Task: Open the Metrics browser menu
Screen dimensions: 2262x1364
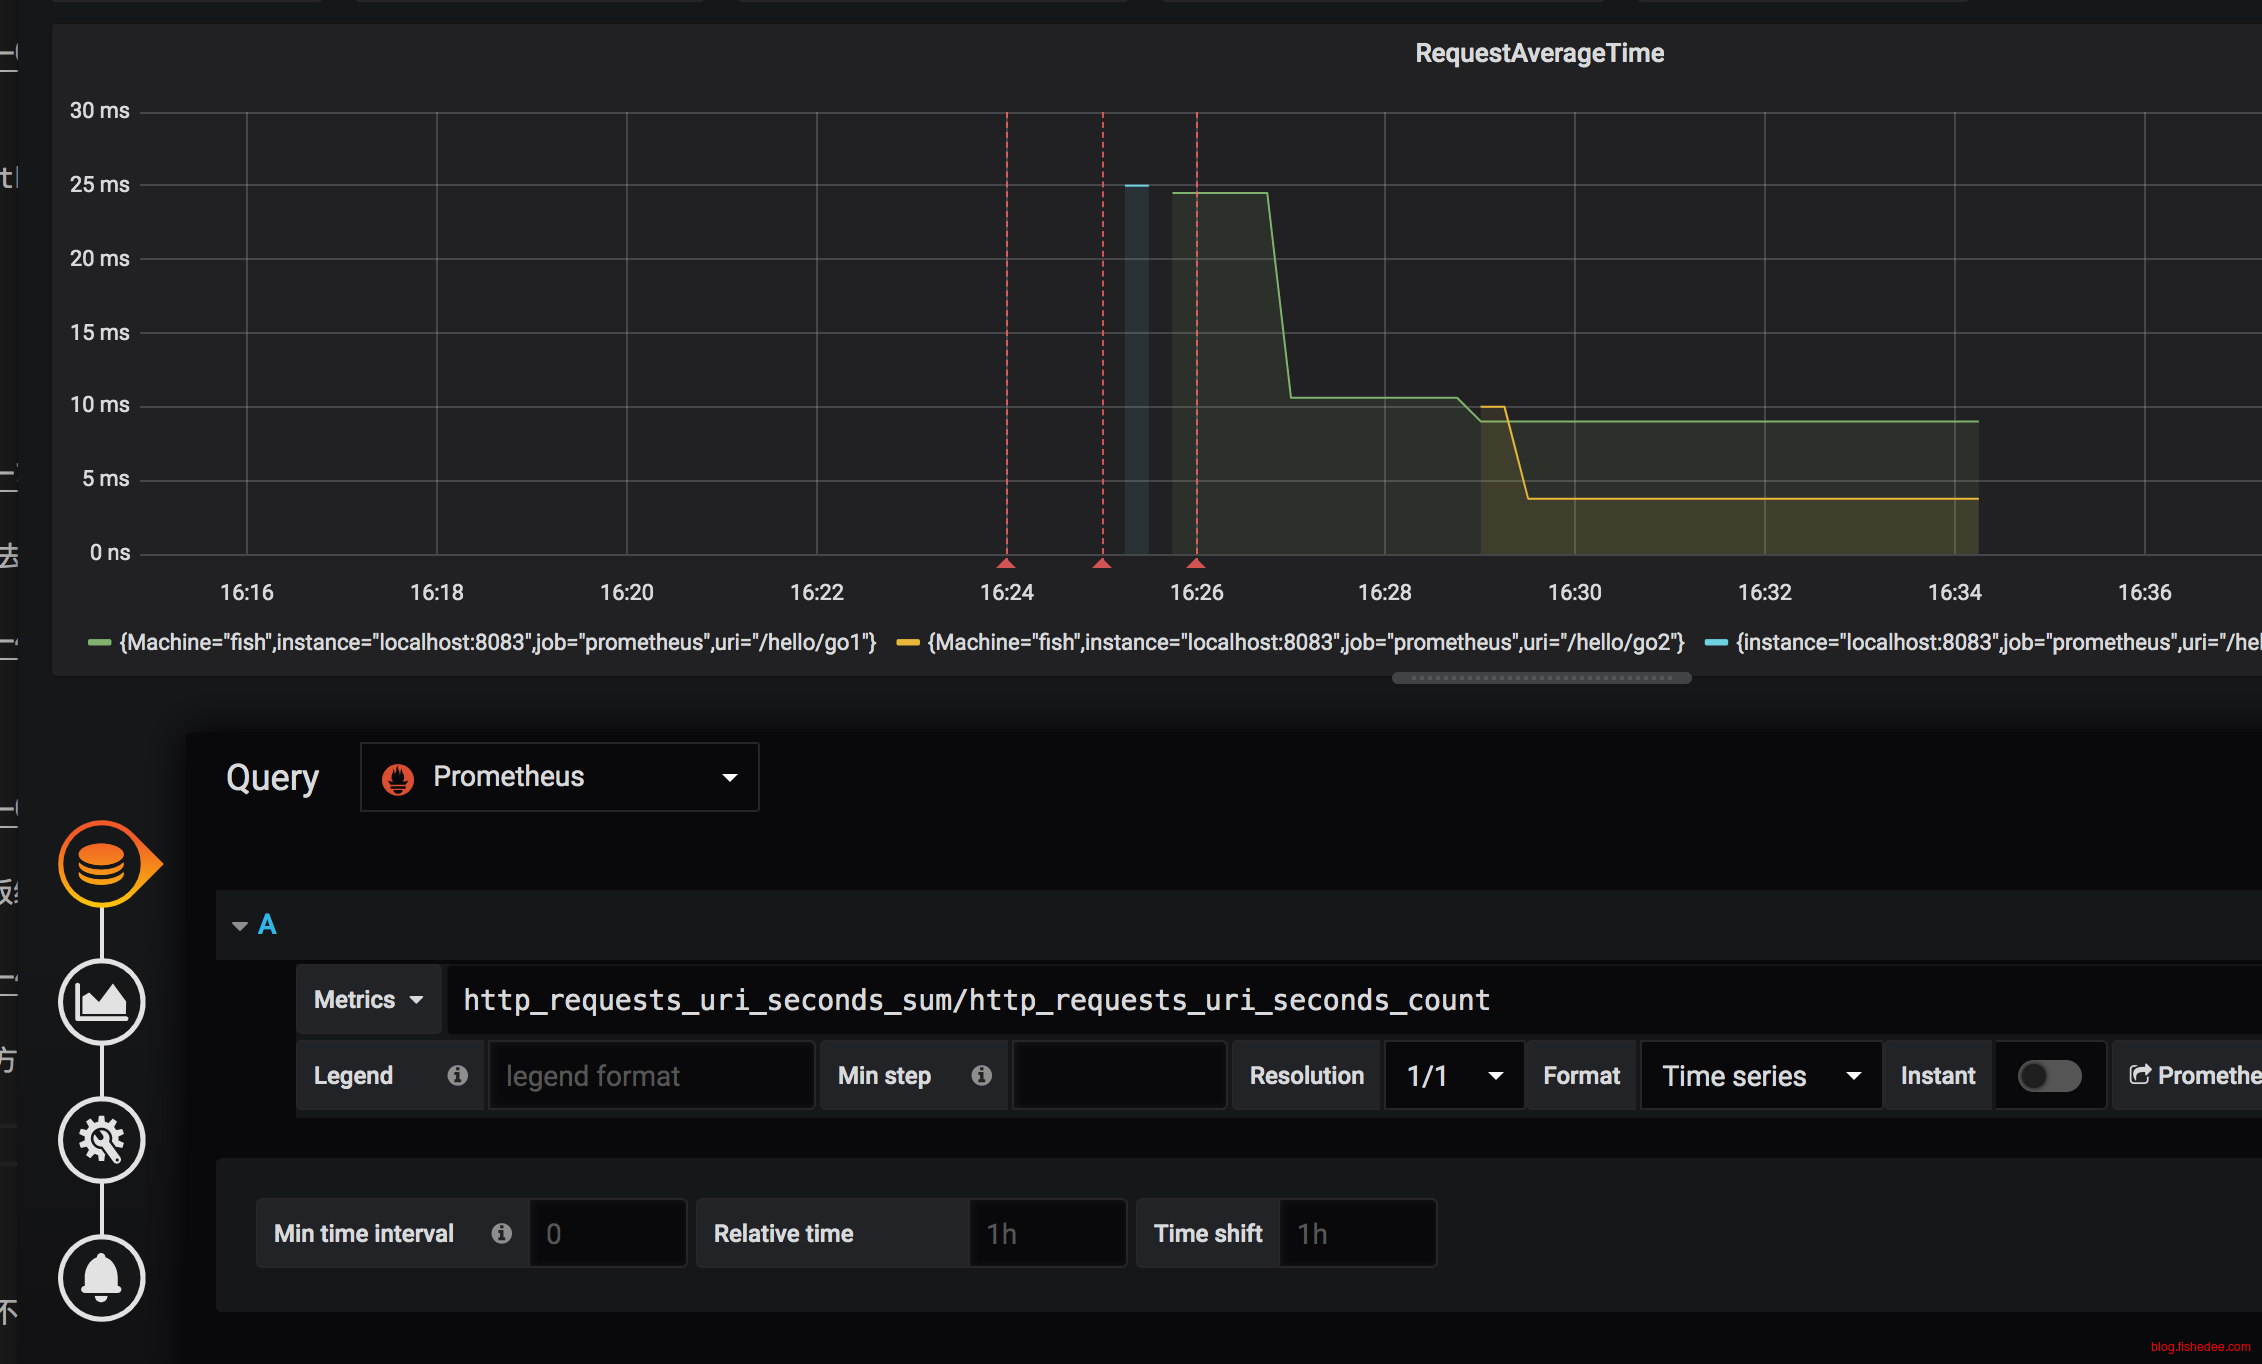Action: click(368, 1000)
